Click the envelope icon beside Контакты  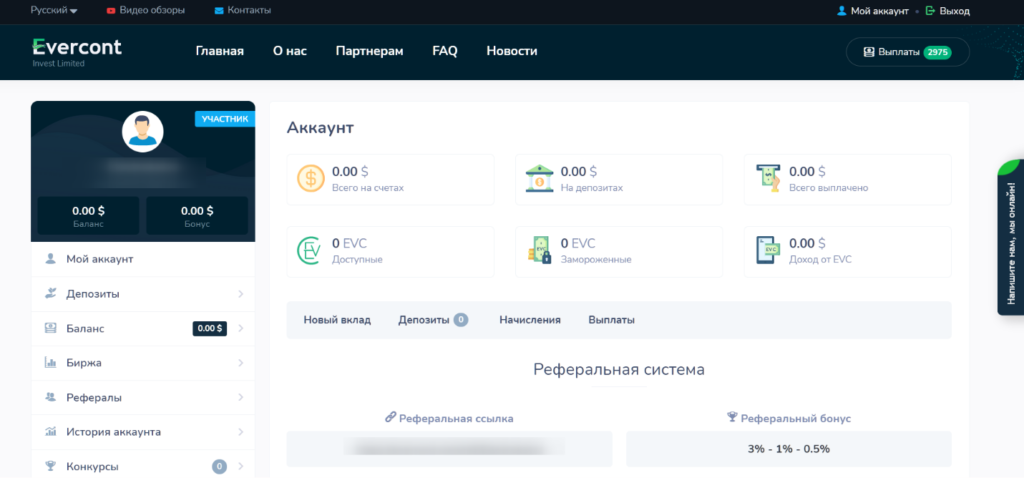coord(219,10)
